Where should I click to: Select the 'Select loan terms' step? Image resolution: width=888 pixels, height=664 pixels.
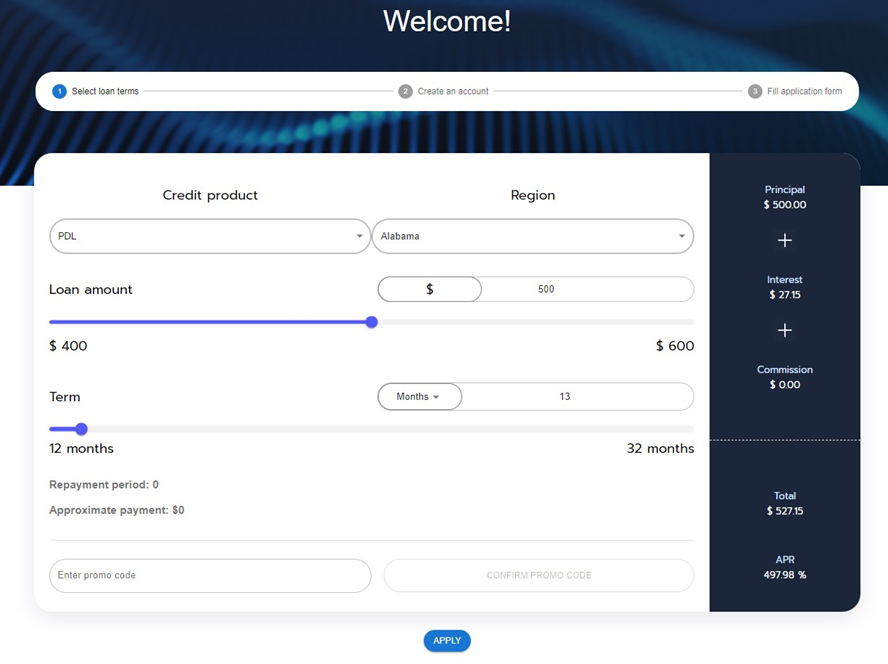[x=105, y=91]
